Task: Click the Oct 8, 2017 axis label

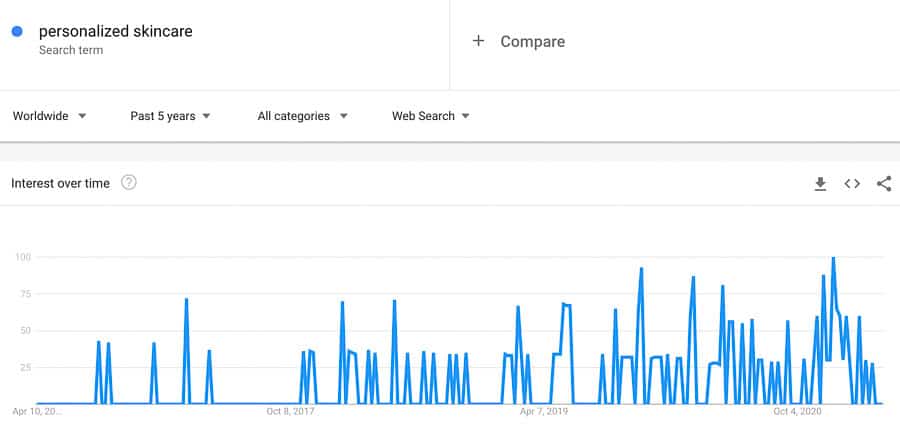Action: (291, 411)
